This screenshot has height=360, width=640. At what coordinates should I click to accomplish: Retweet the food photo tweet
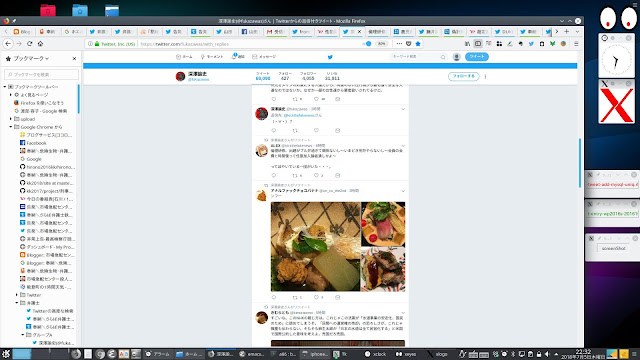295,297
